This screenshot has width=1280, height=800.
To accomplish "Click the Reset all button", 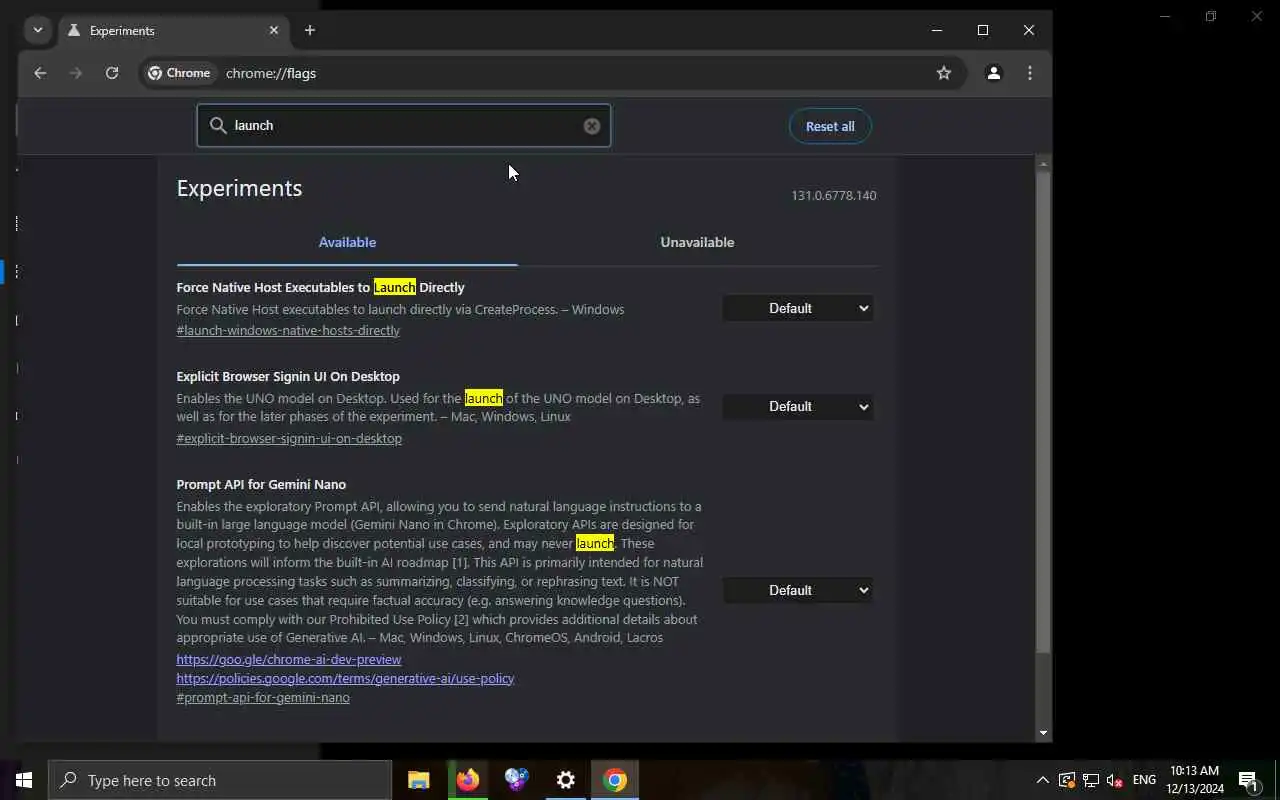I will coord(830,126).
